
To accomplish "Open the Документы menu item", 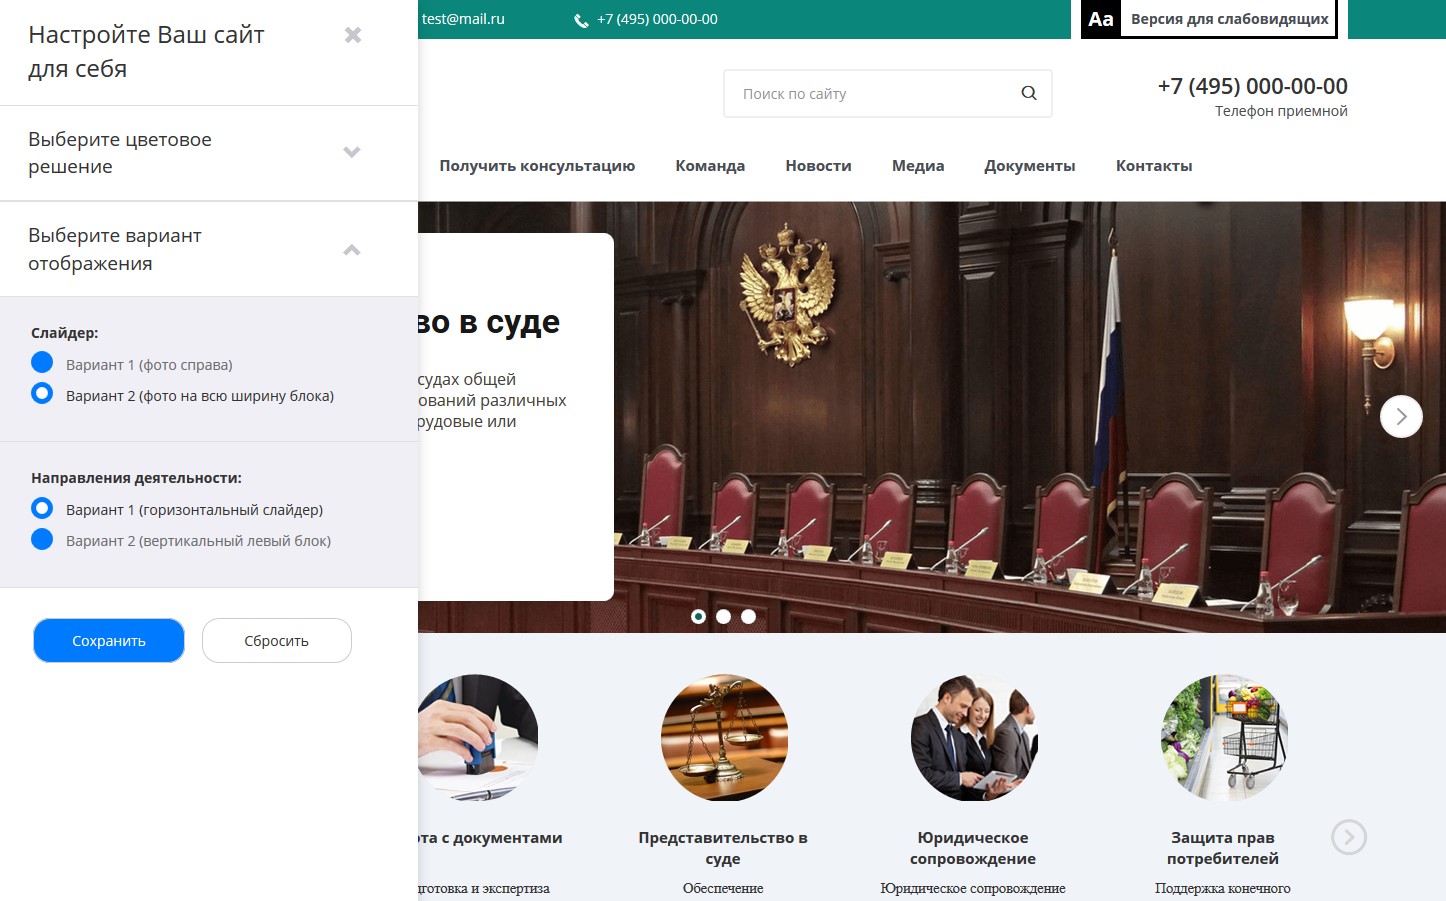I will (1029, 166).
